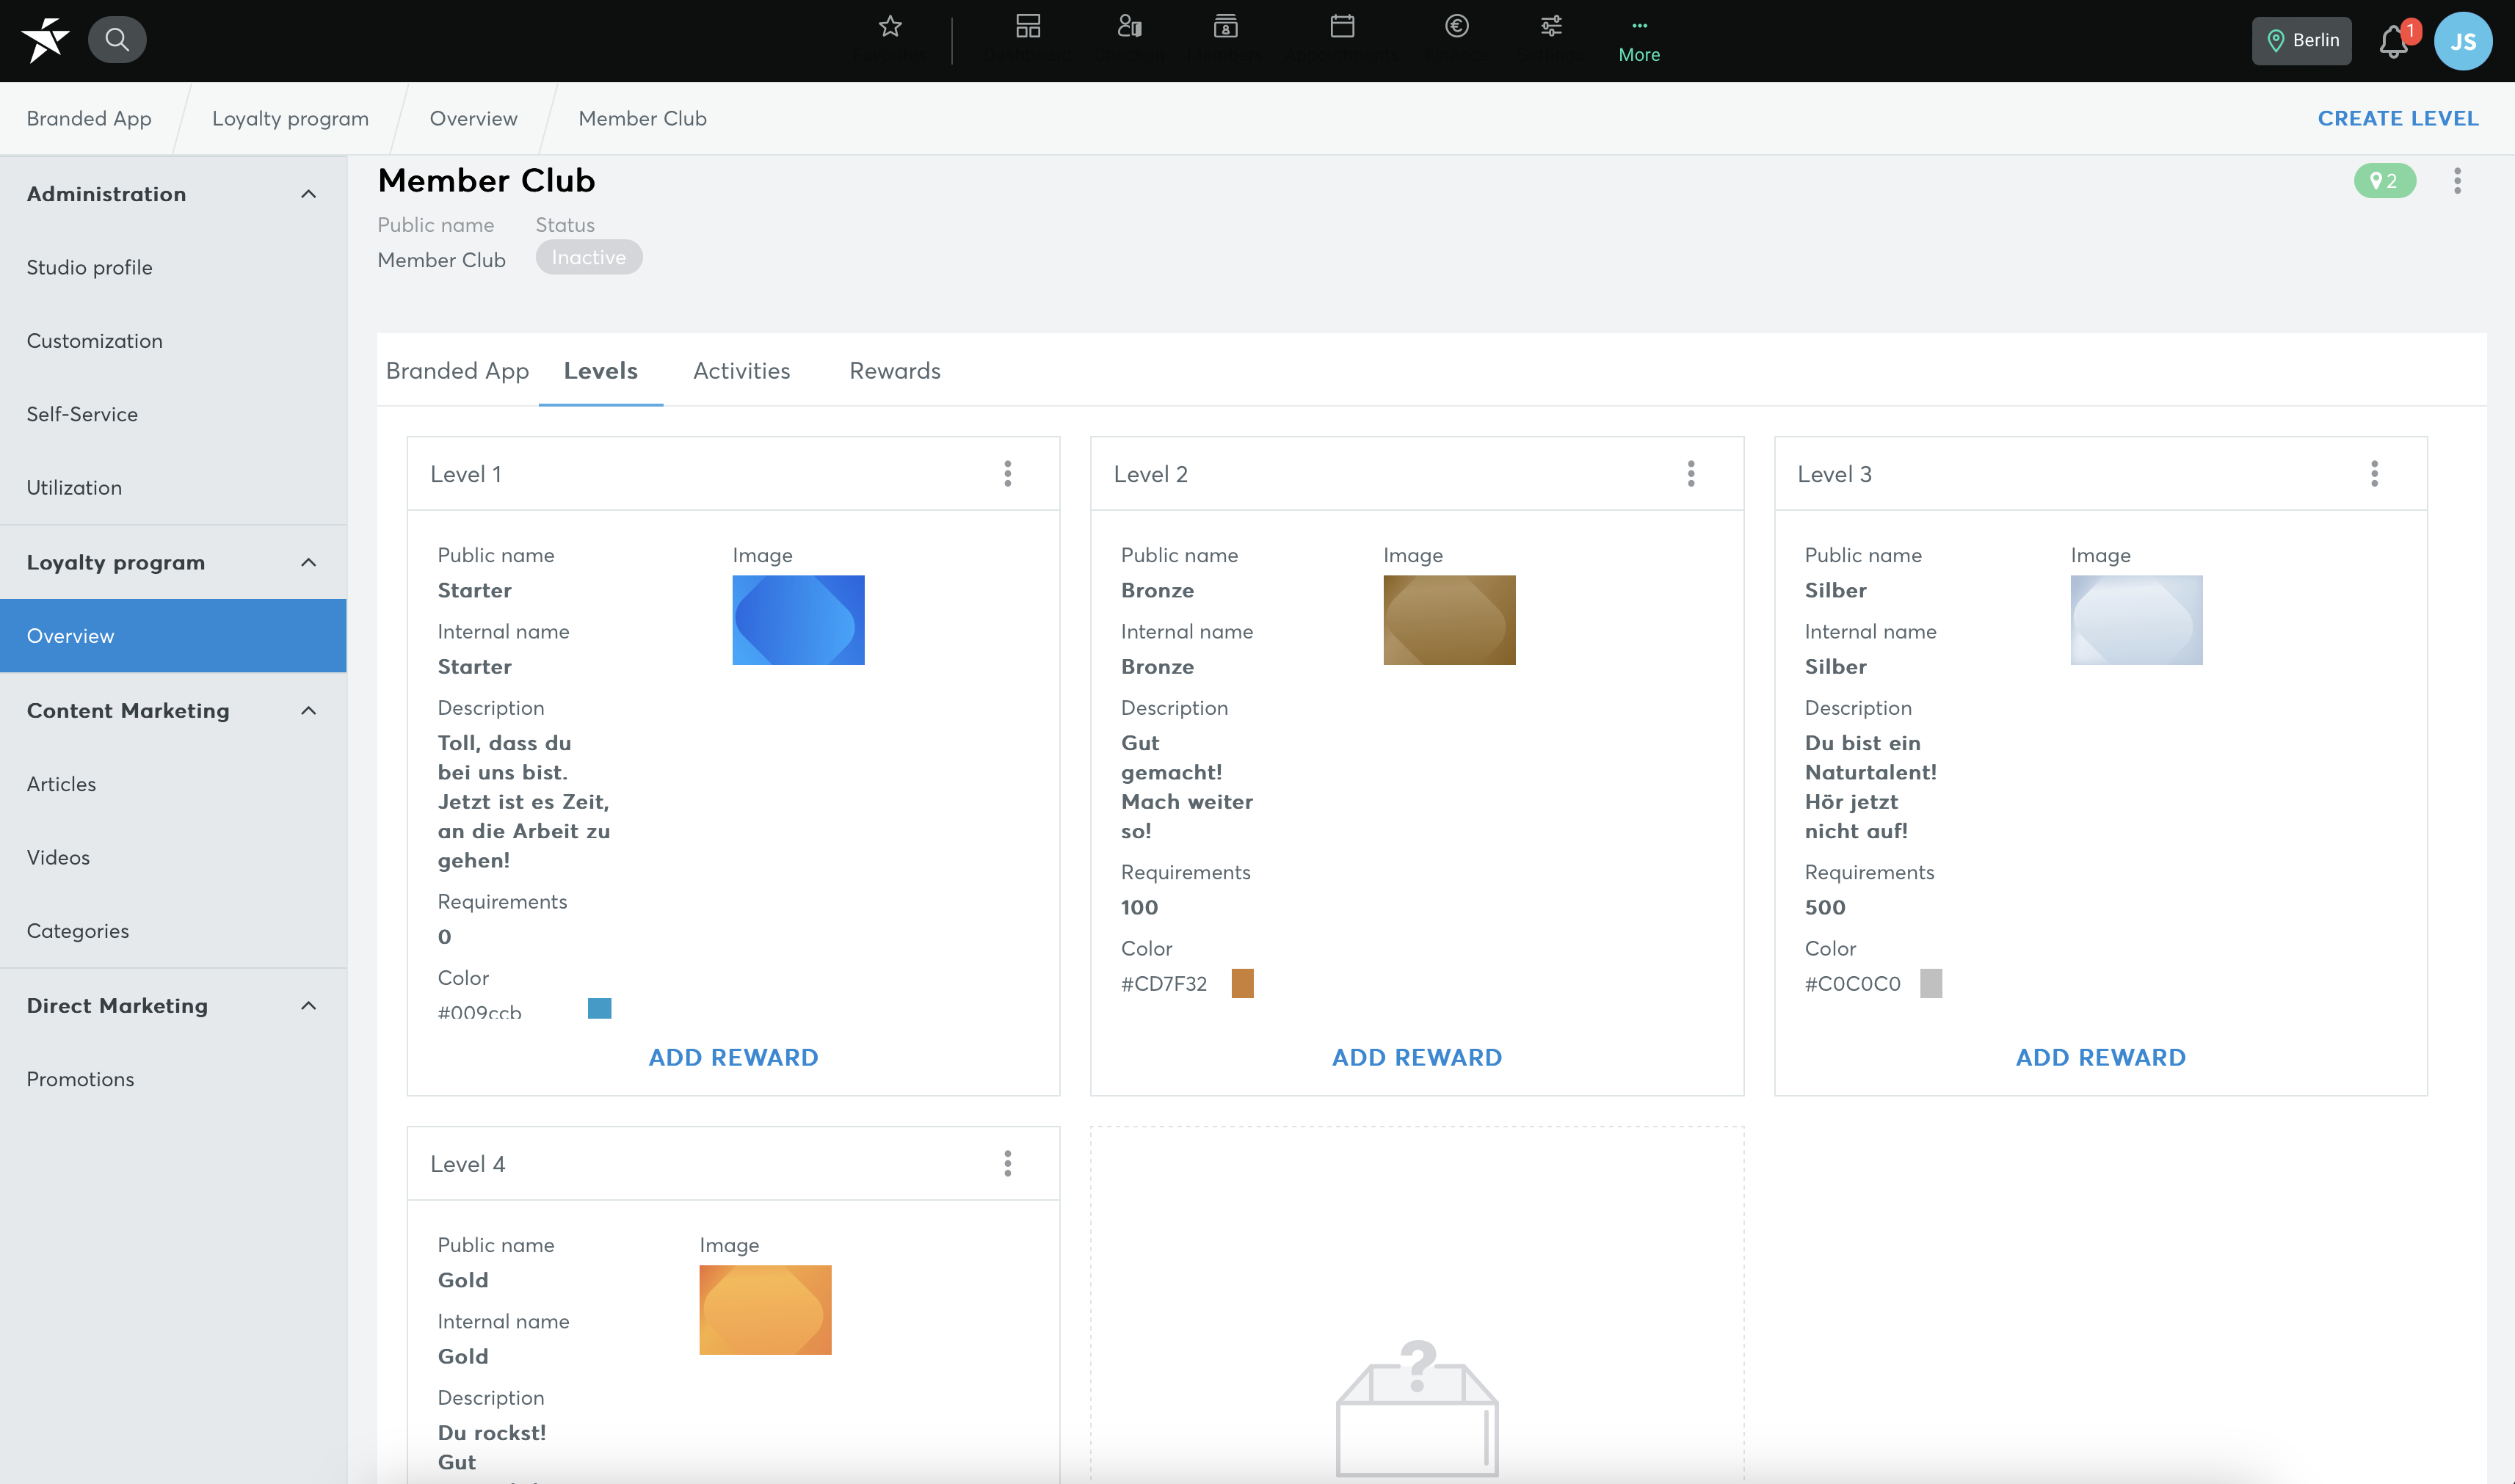Click the Gold level image thumbnail
Image resolution: width=2515 pixels, height=1484 pixels.
765,1310
